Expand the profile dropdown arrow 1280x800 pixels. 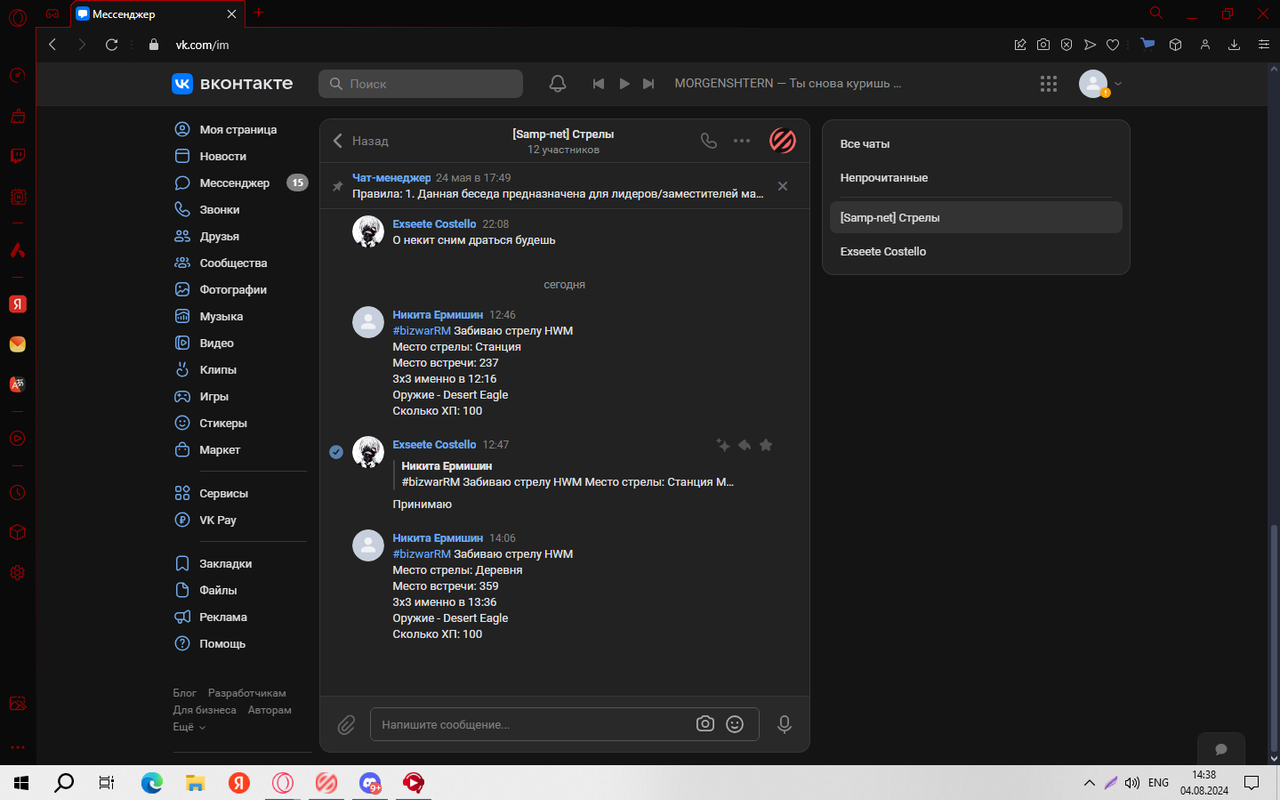(1118, 84)
